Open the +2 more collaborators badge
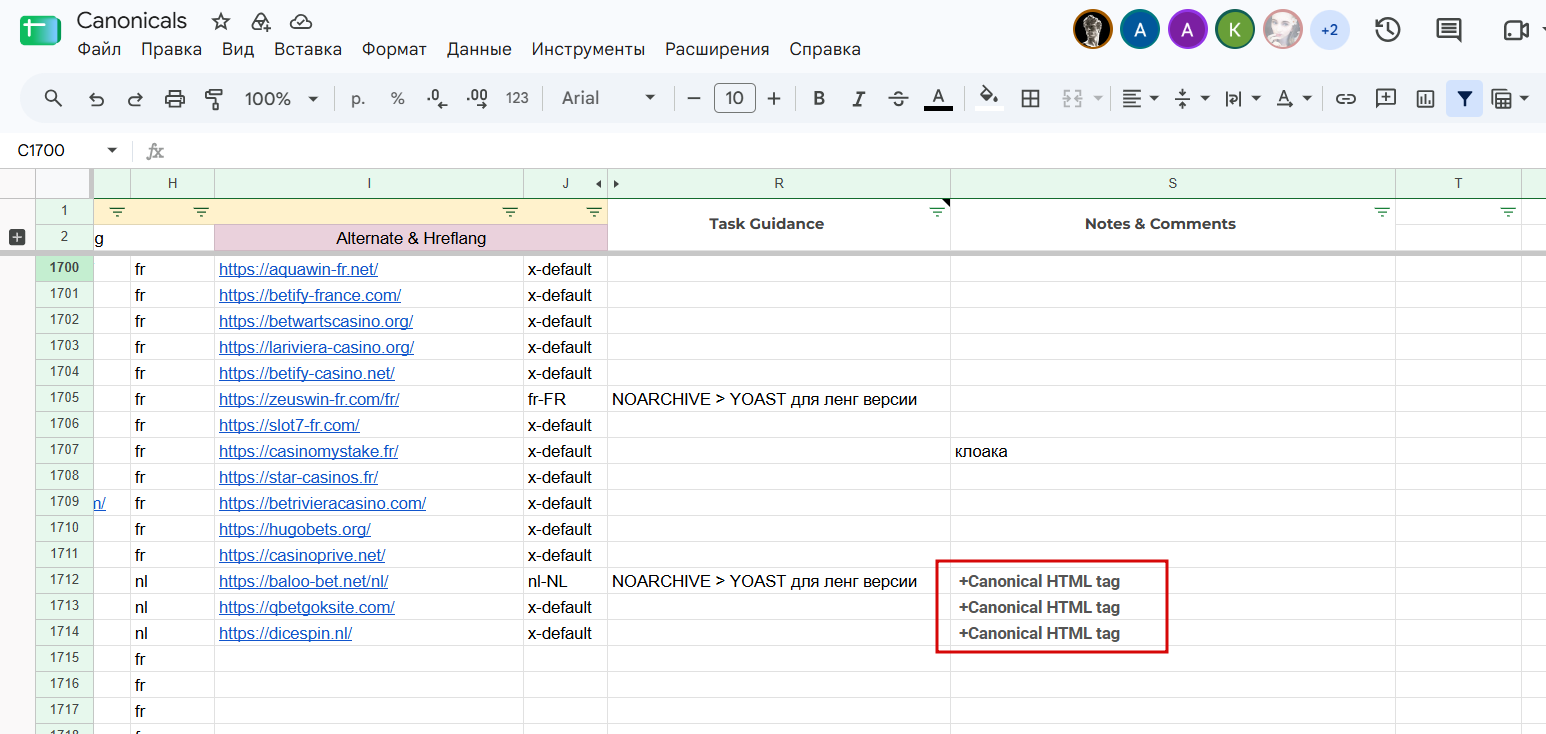This screenshot has width=1546, height=734. click(x=1329, y=30)
